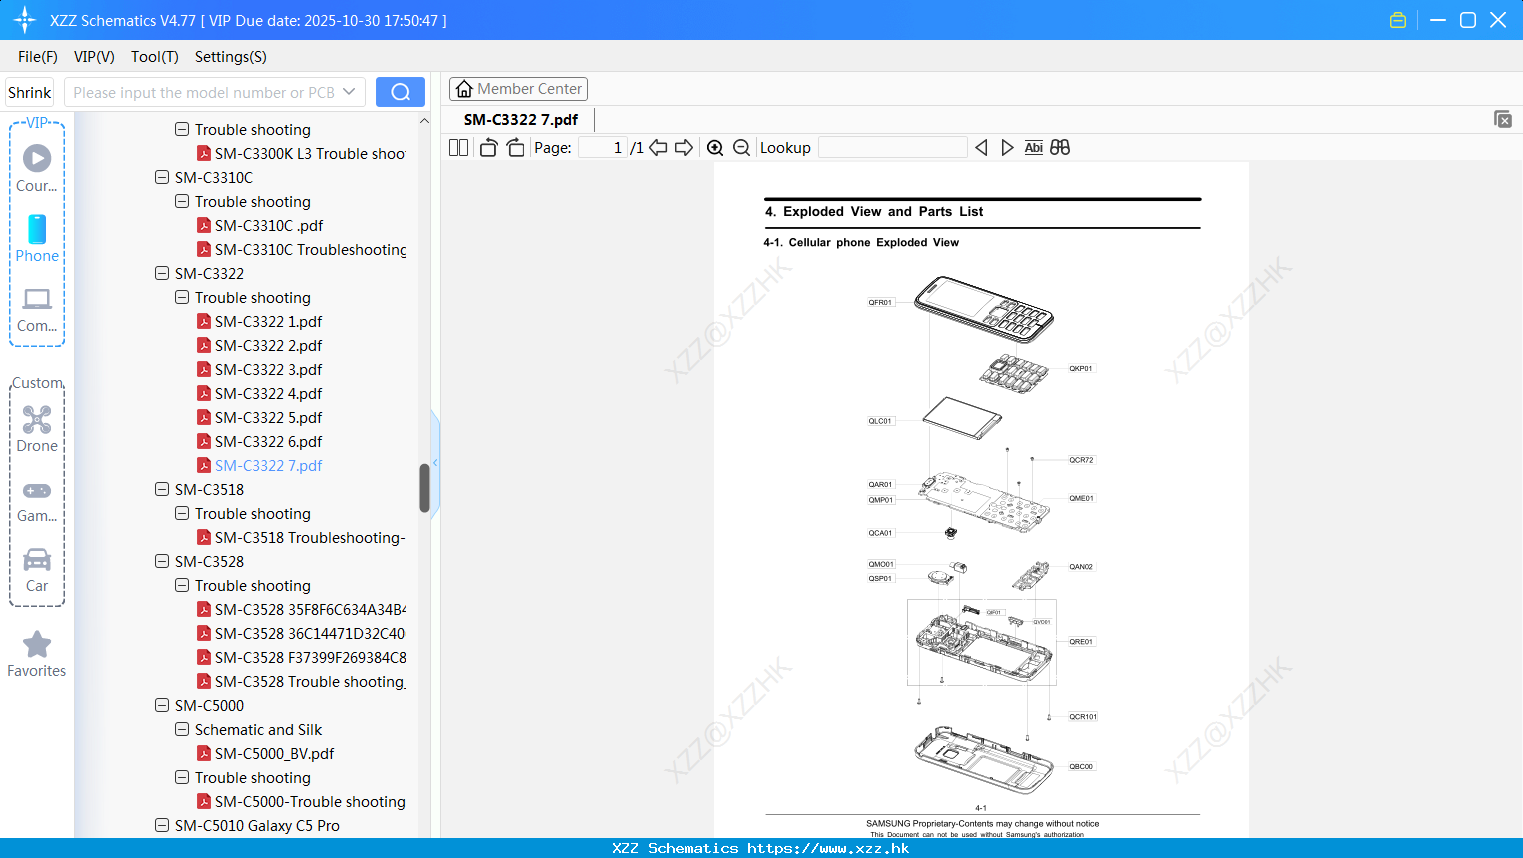Open the Drone category
1523x858 pixels.
tap(37, 429)
